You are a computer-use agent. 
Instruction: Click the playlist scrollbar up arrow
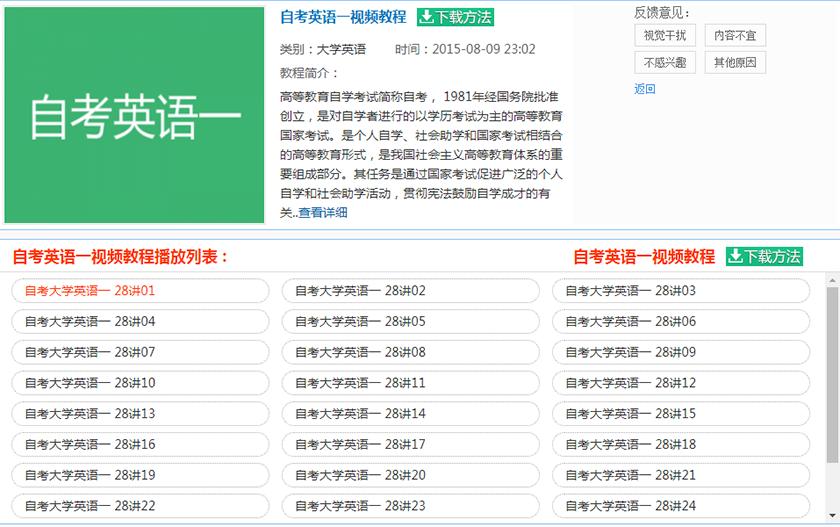click(832, 280)
